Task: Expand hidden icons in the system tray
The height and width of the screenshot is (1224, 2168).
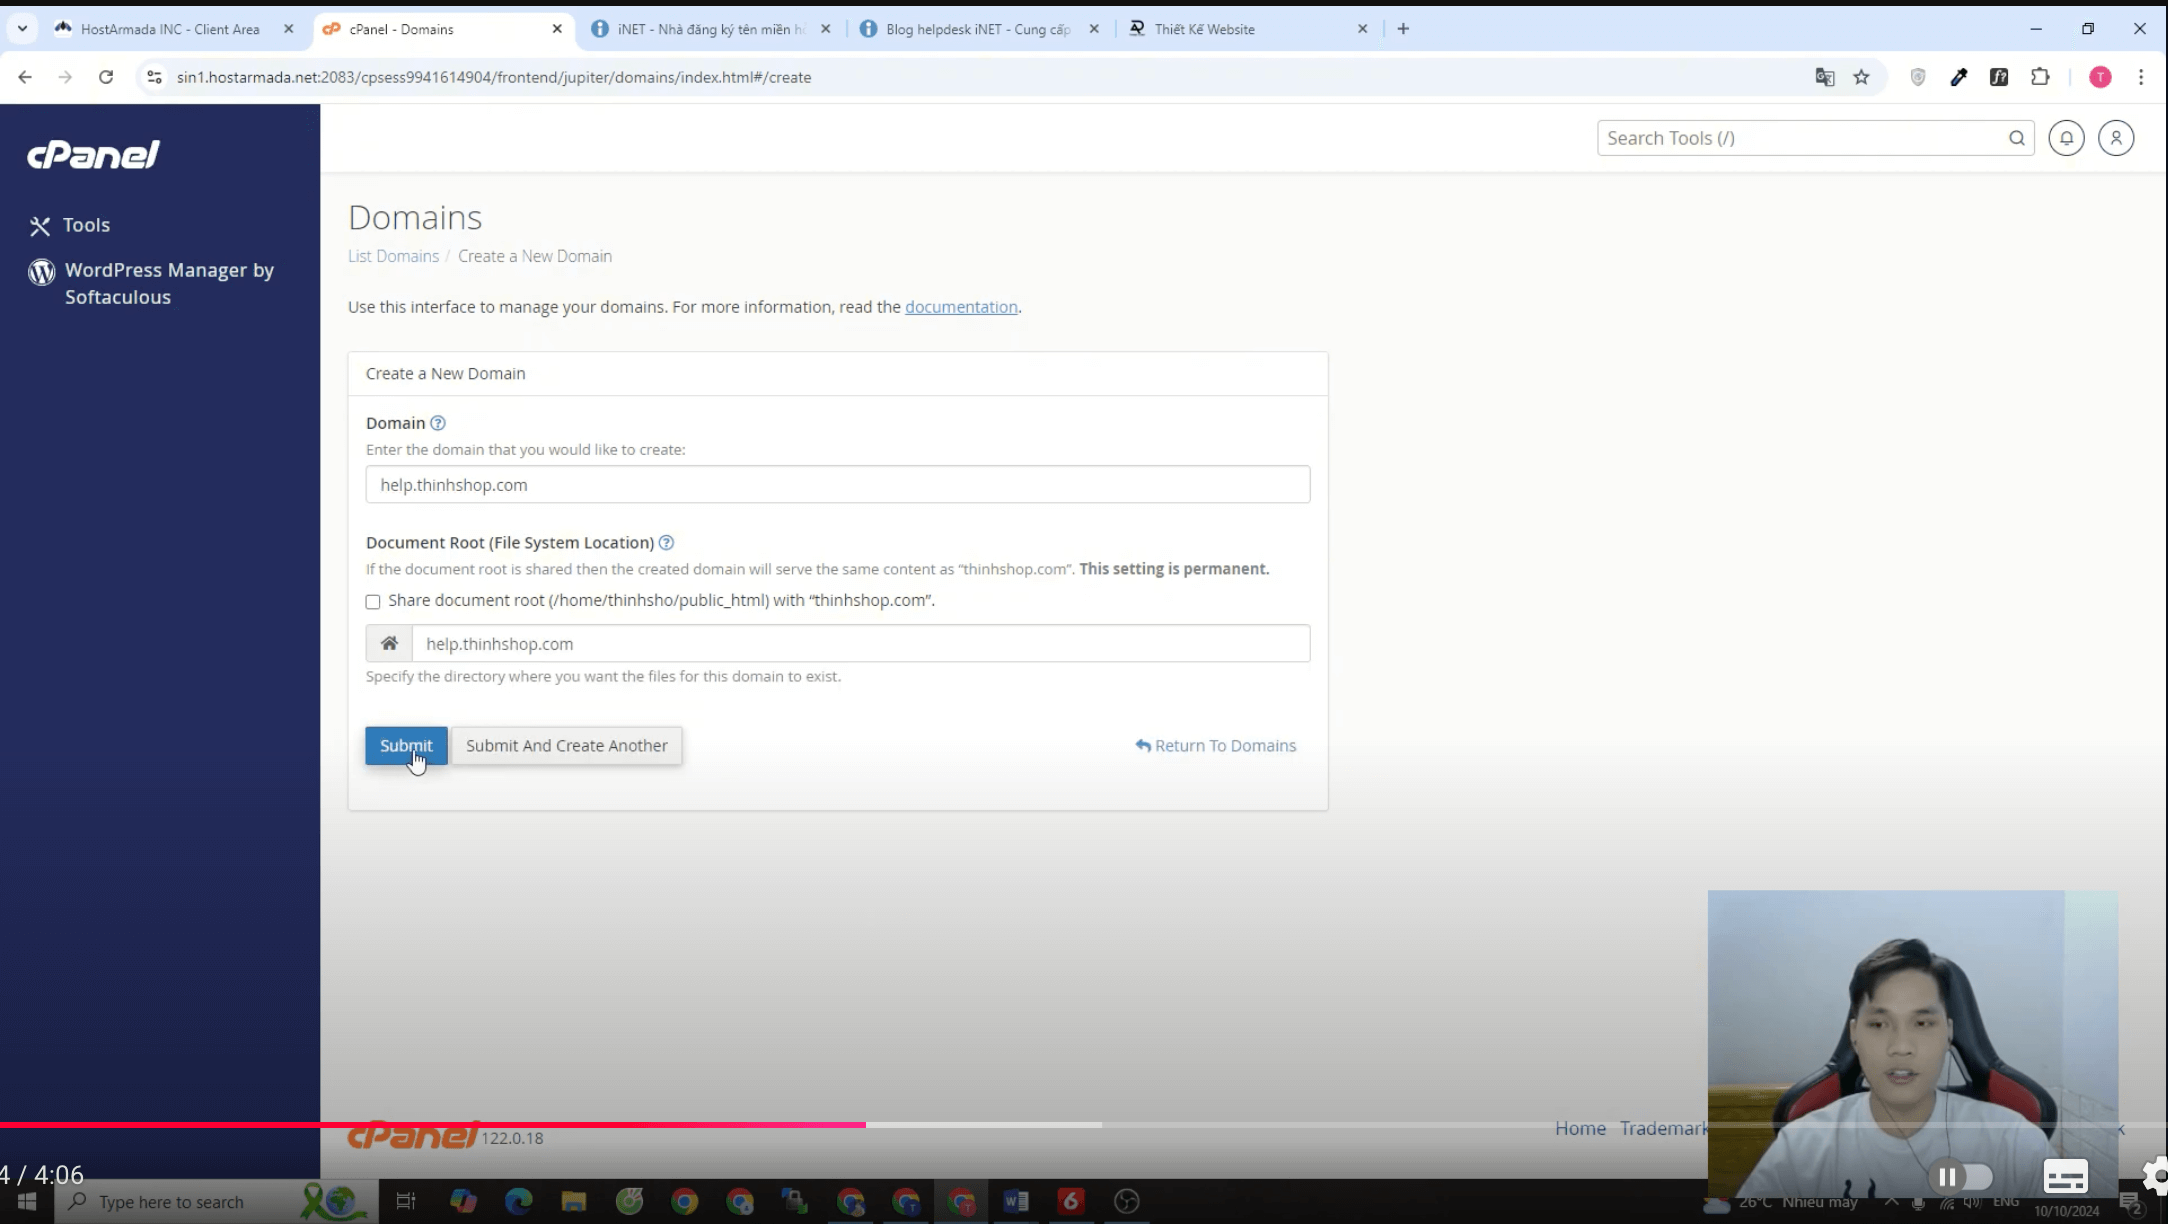Action: (1890, 1202)
